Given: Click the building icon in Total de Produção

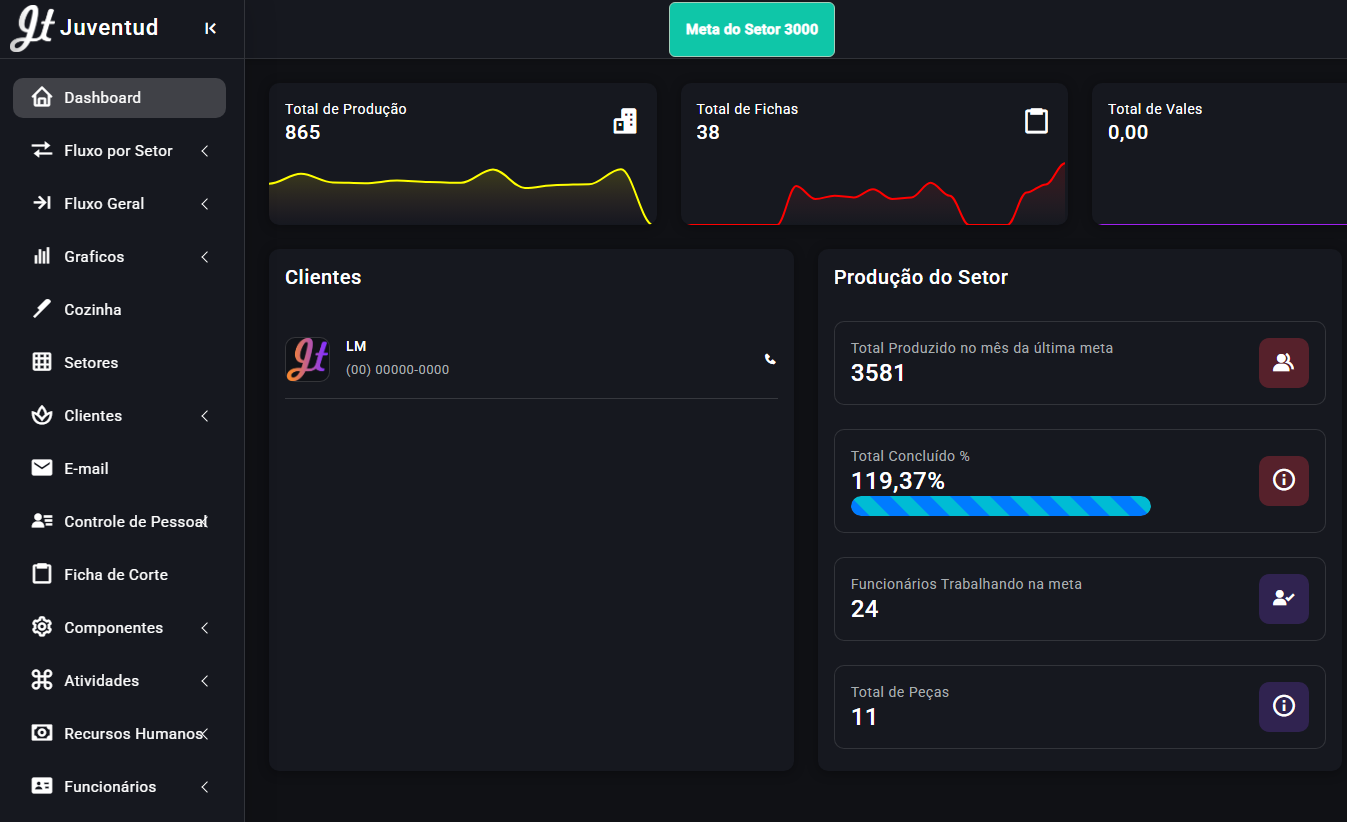Looking at the screenshot, I should point(625,121).
